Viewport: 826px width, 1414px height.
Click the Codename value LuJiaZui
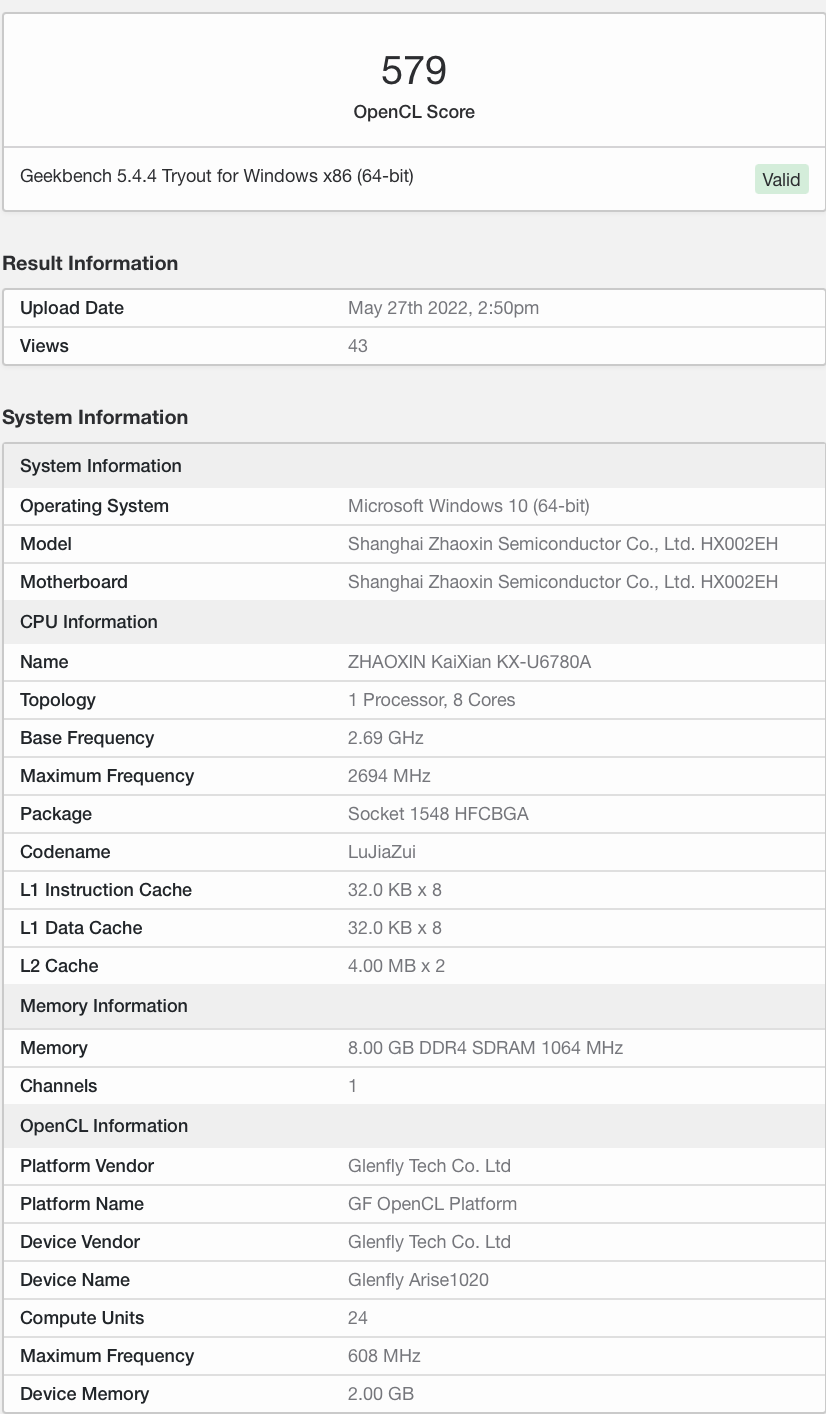[x=382, y=852]
